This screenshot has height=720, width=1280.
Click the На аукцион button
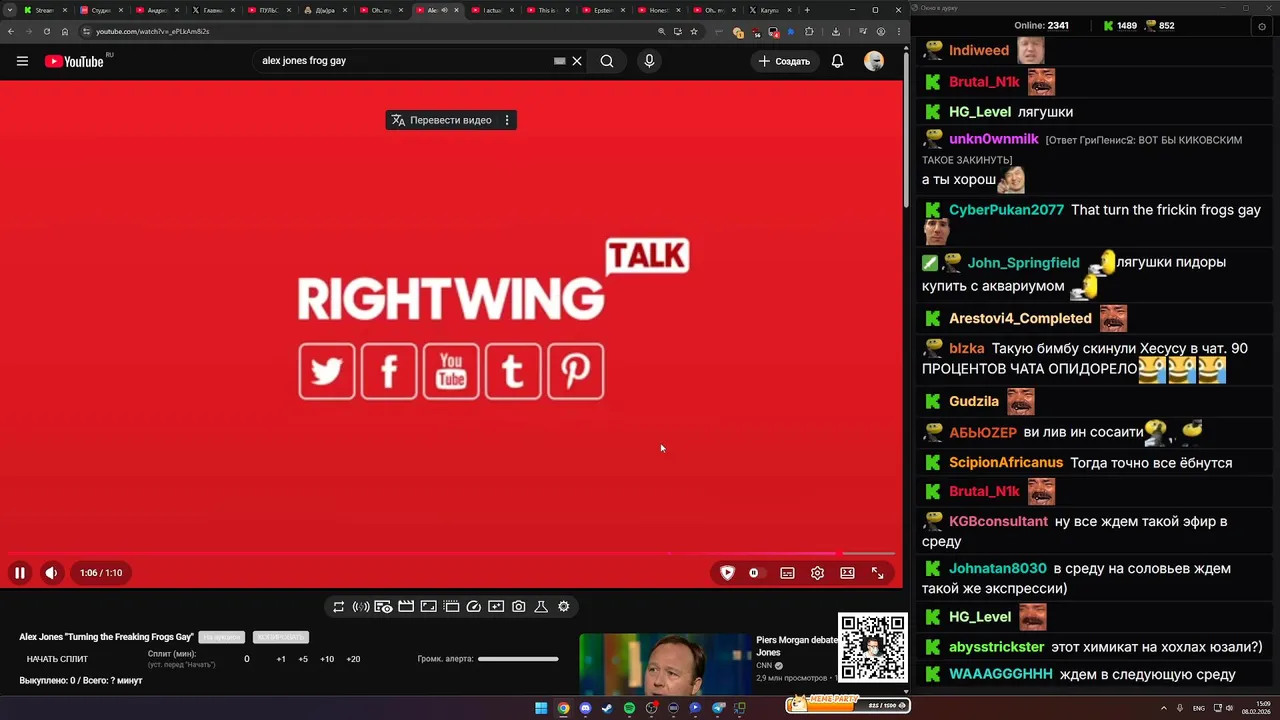221,637
